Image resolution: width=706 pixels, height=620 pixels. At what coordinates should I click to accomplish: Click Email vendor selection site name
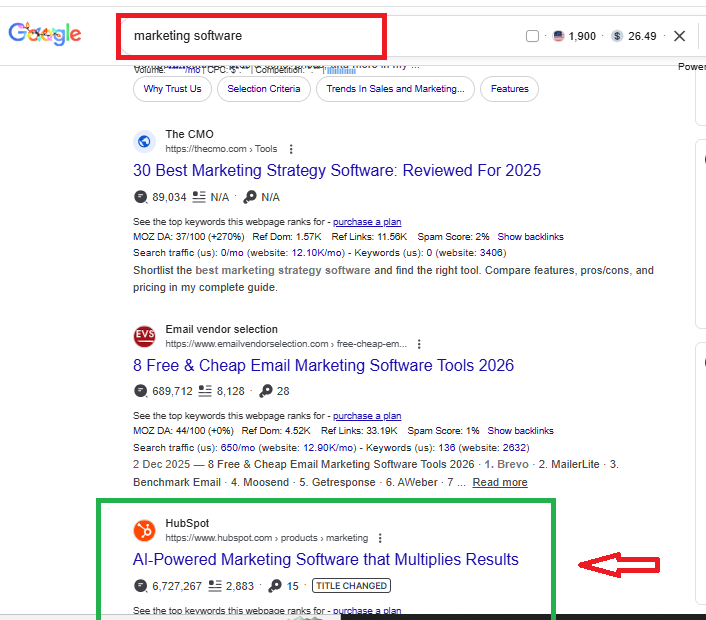pyautogui.click(x=222, y=329)
